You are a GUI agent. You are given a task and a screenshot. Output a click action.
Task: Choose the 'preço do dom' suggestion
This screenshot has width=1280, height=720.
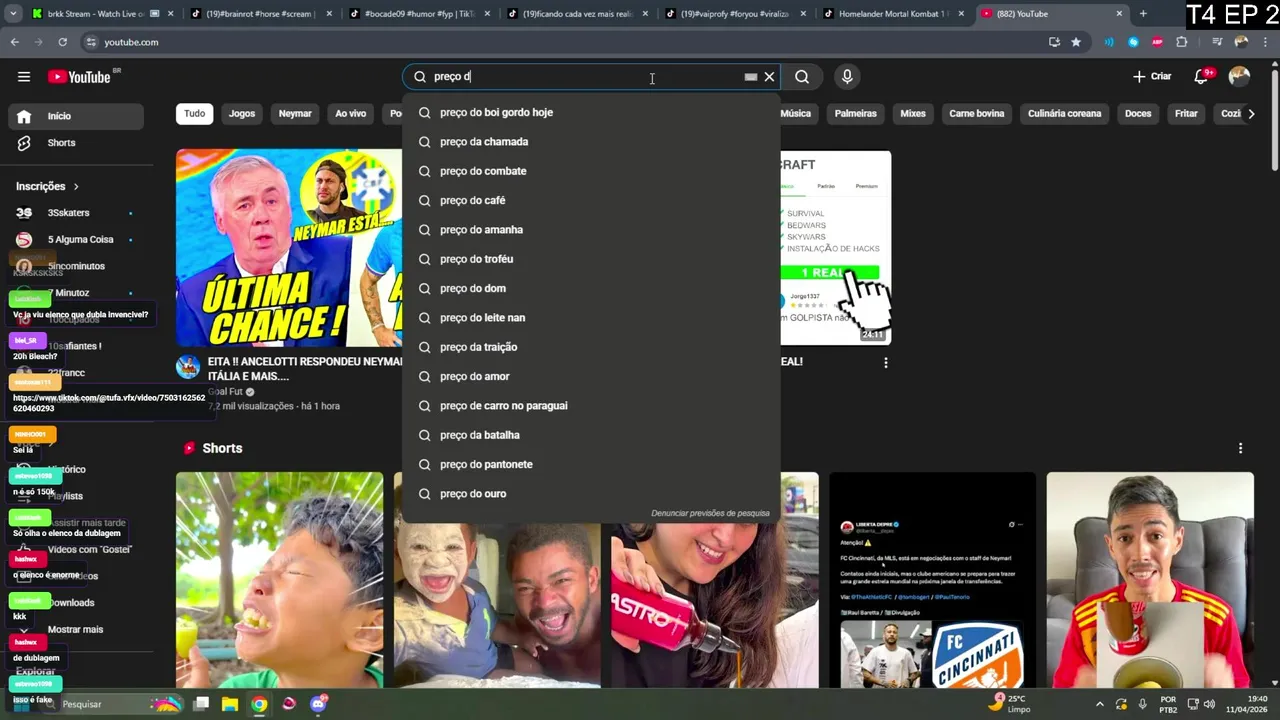(x=591, y=288)
